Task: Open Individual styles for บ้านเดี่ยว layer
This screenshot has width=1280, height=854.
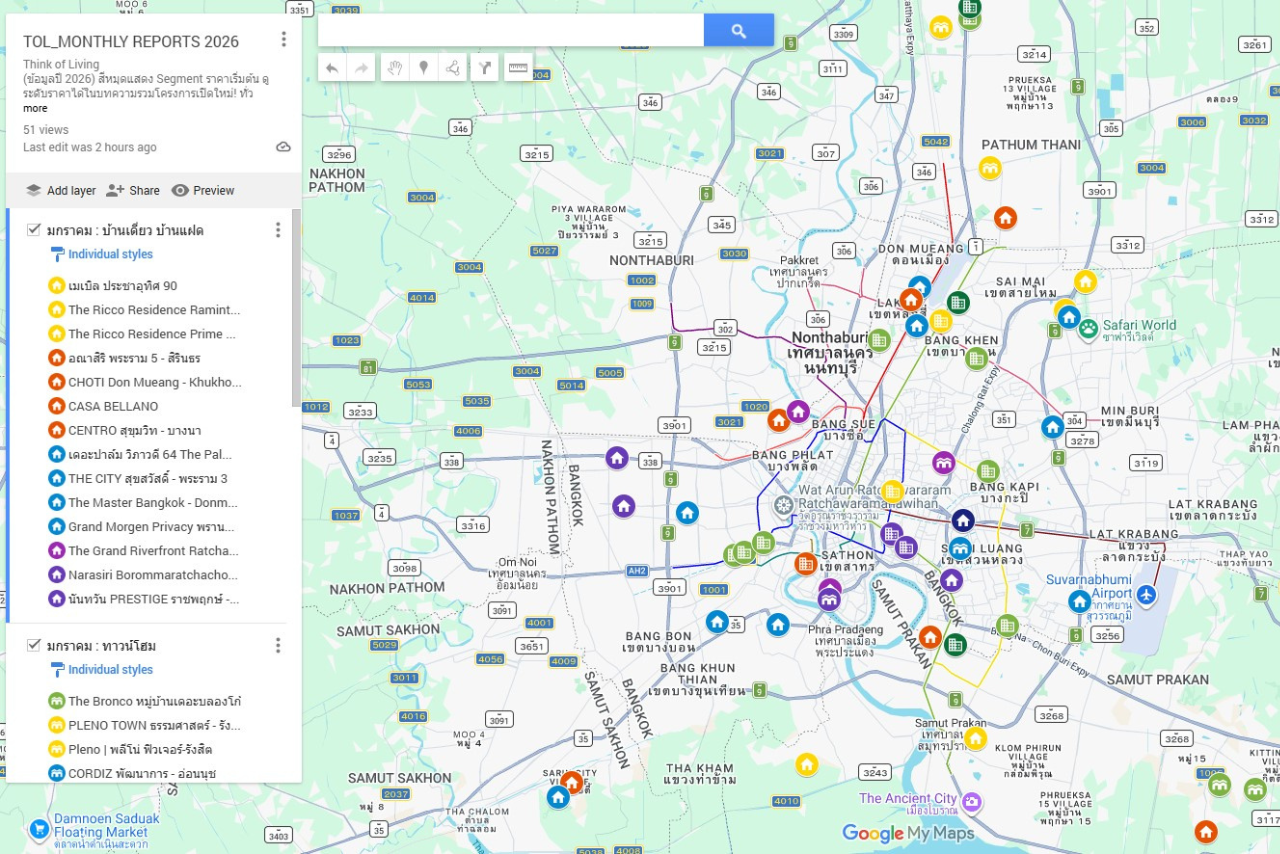Action: (x=110, y=254)
